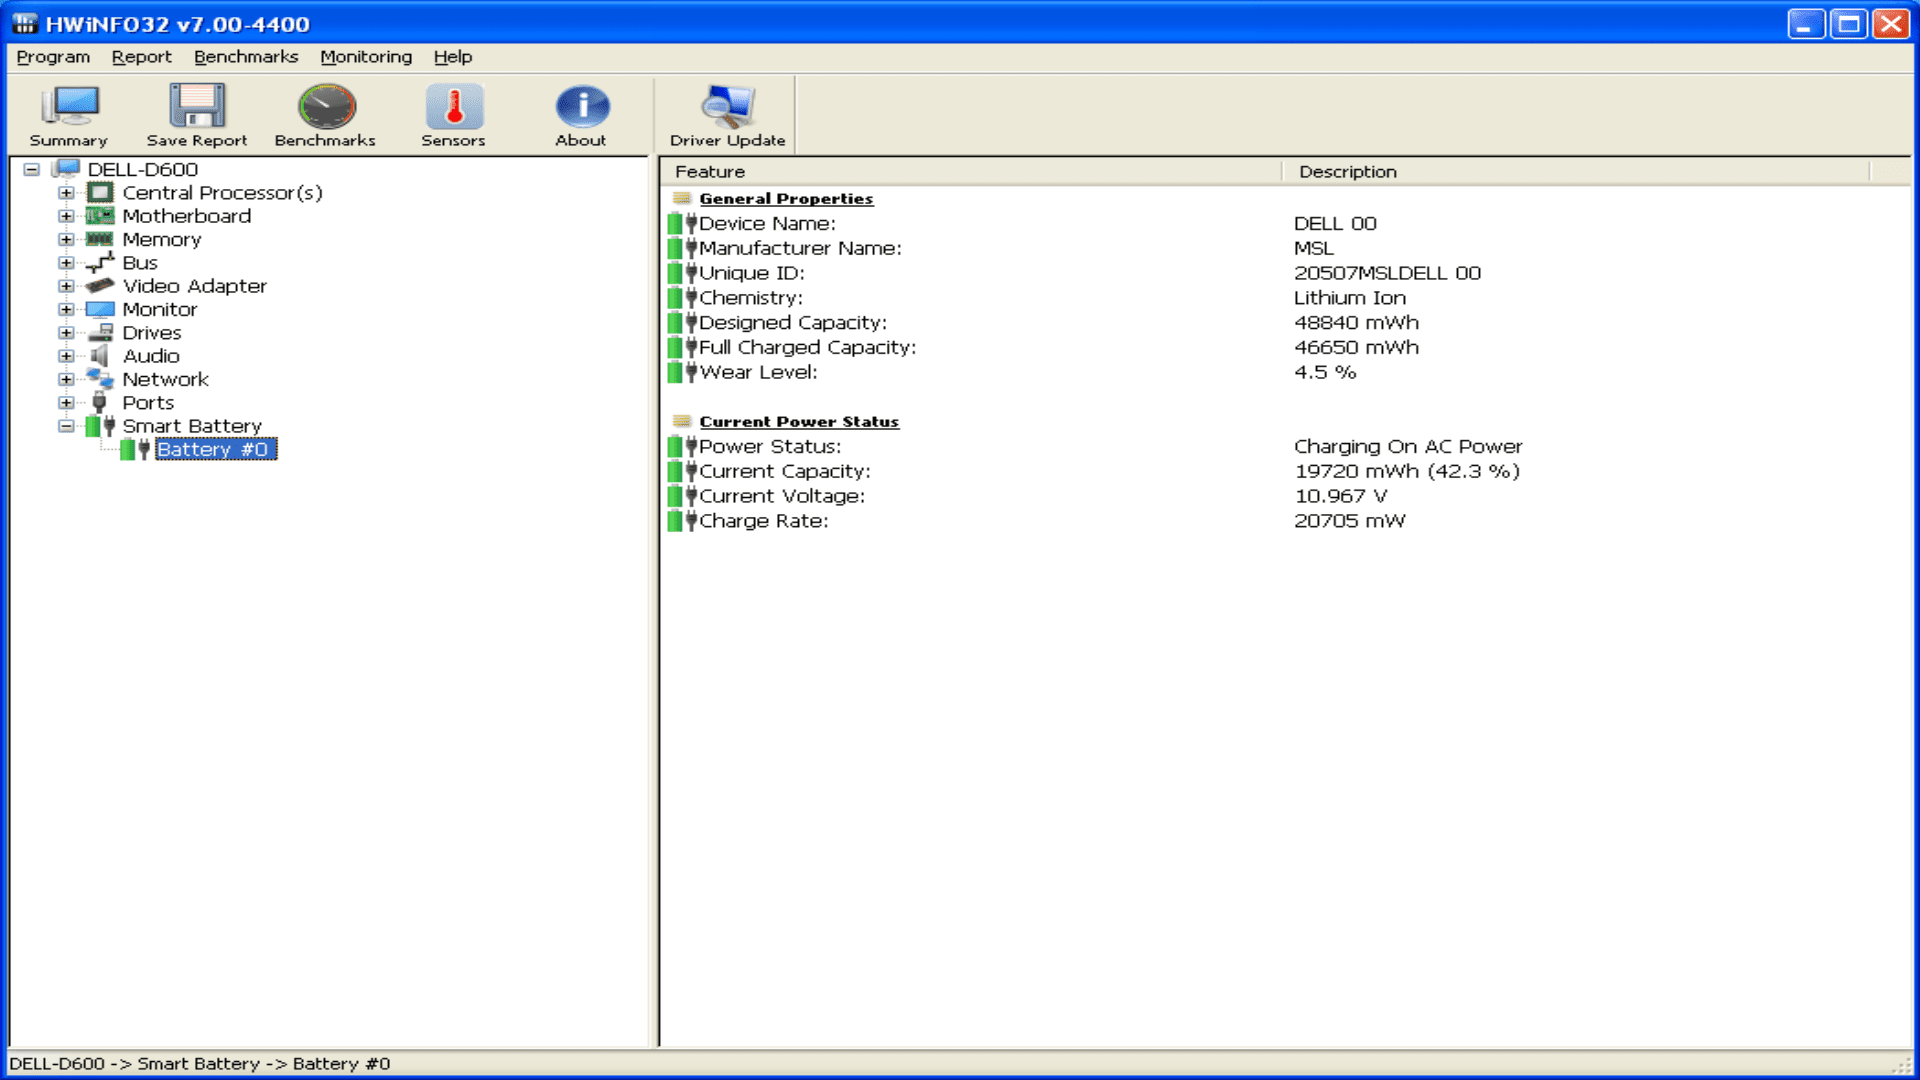Click the About info icon
Image resolution: width=1920 pixels, height=1080 pixels.
[582, 106]
